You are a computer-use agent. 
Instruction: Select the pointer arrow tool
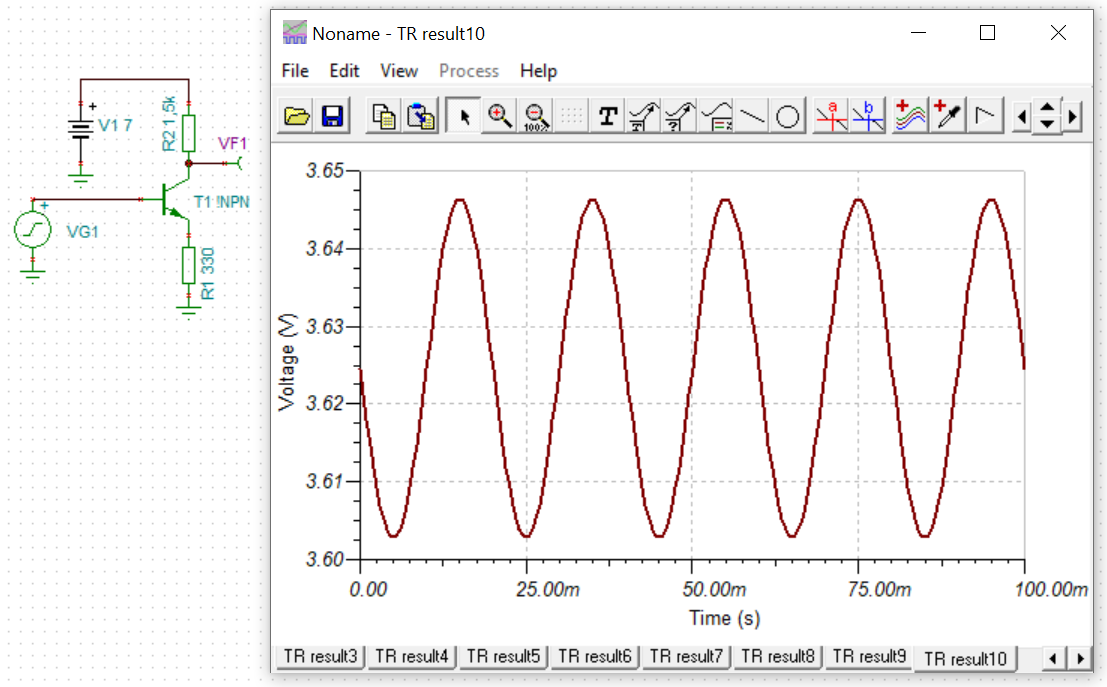click(x=463, y=117)
